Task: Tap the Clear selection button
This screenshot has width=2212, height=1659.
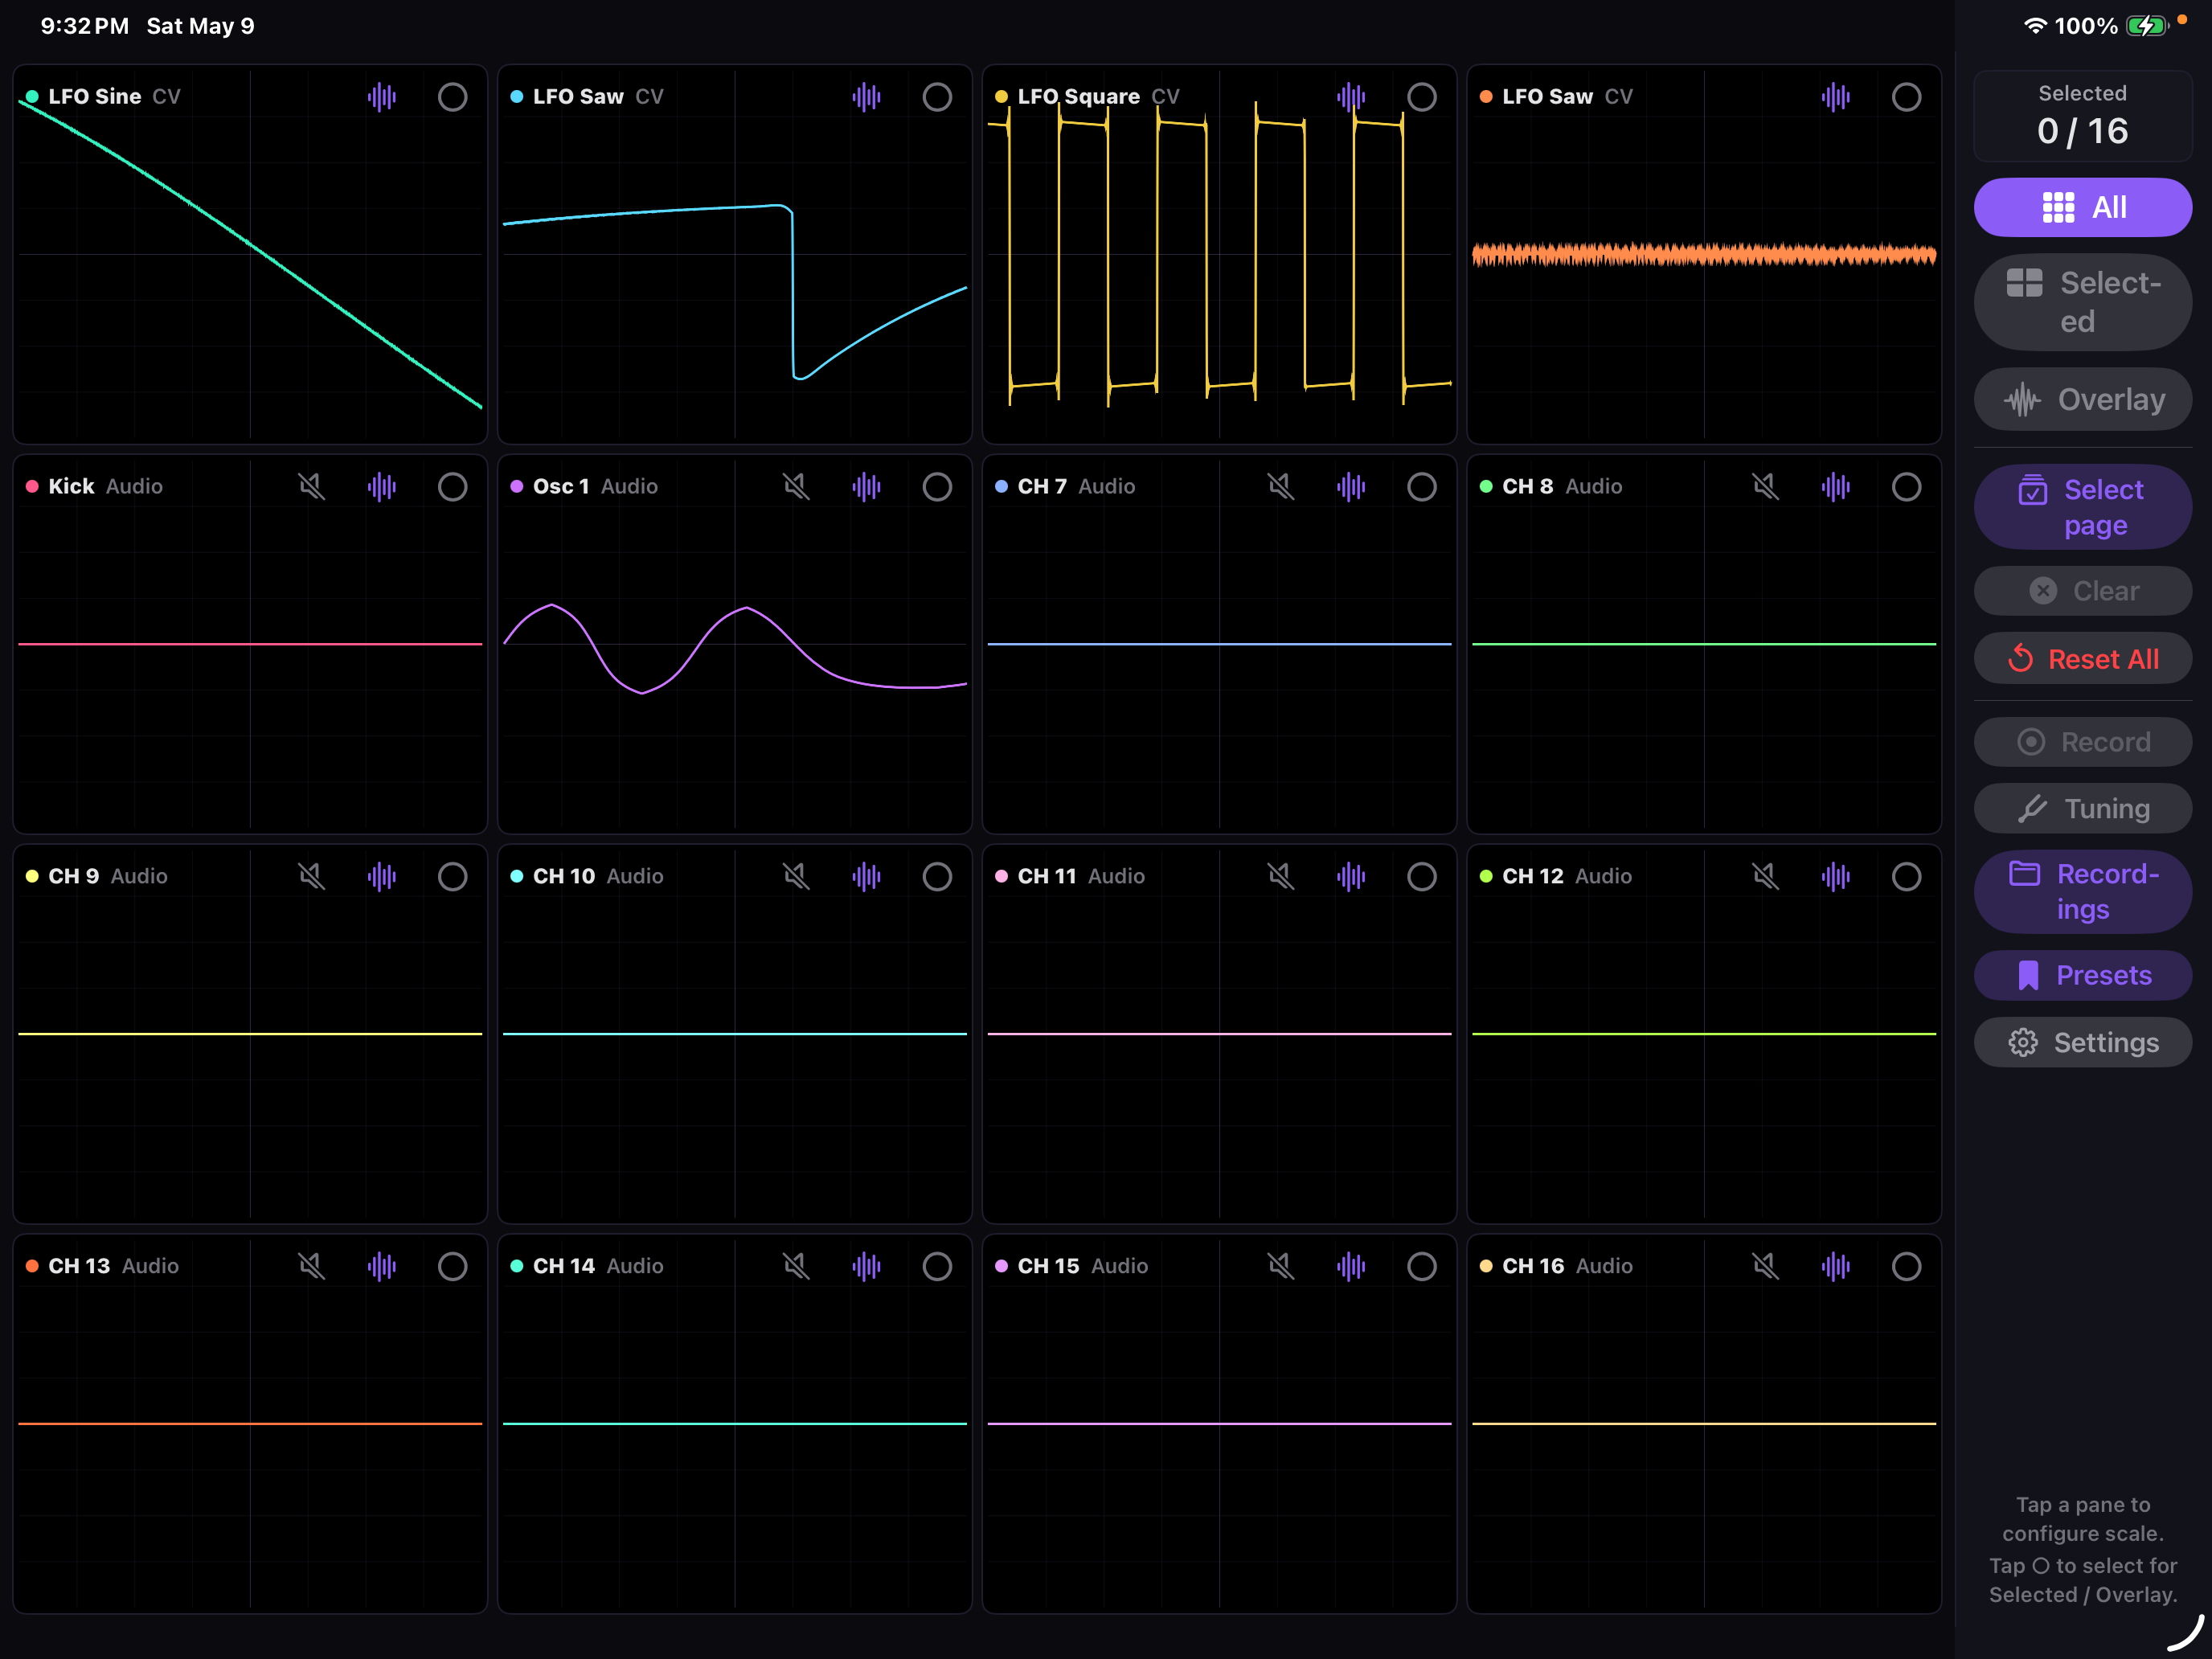Action: click(x=2082, y=591)
